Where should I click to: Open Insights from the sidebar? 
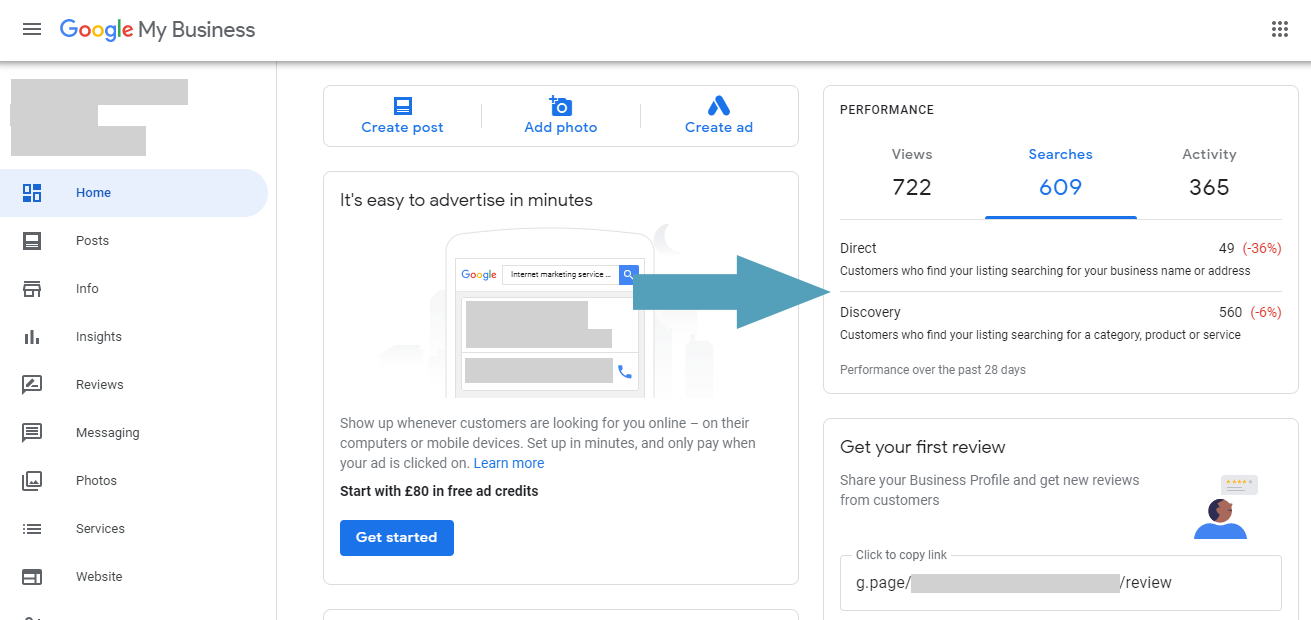pos(134,337)
